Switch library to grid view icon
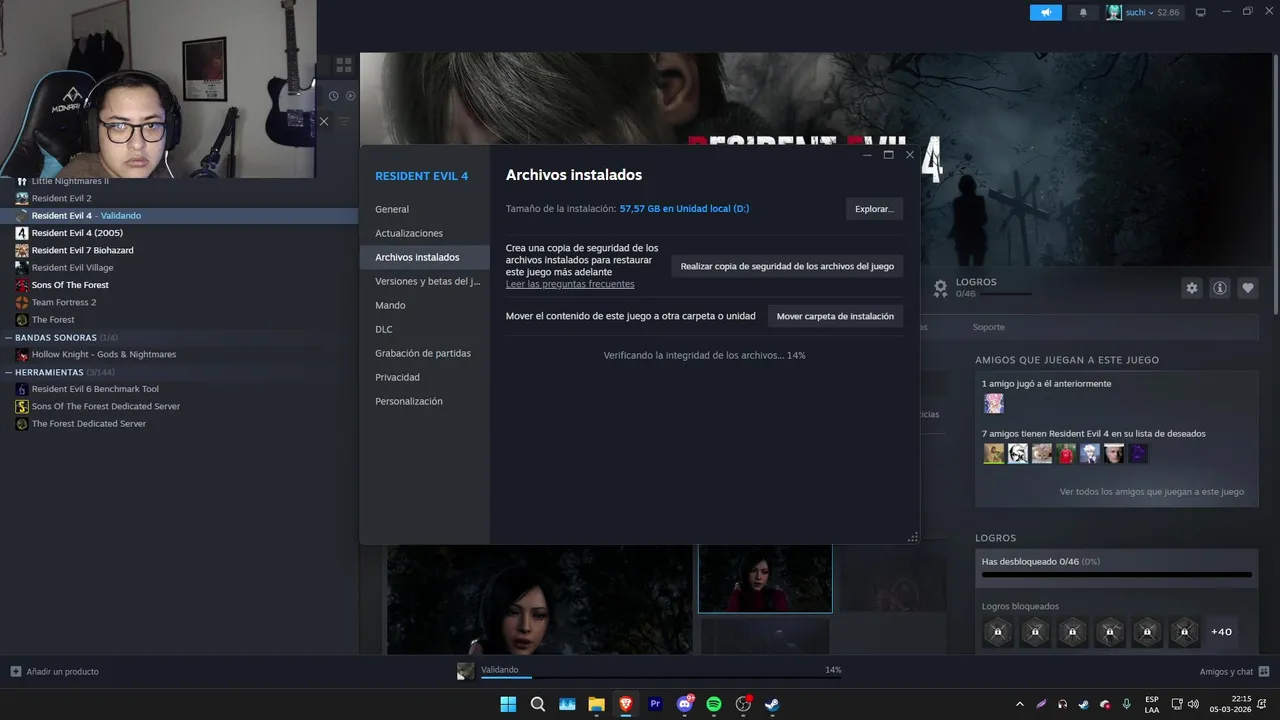 click(344, 65)
